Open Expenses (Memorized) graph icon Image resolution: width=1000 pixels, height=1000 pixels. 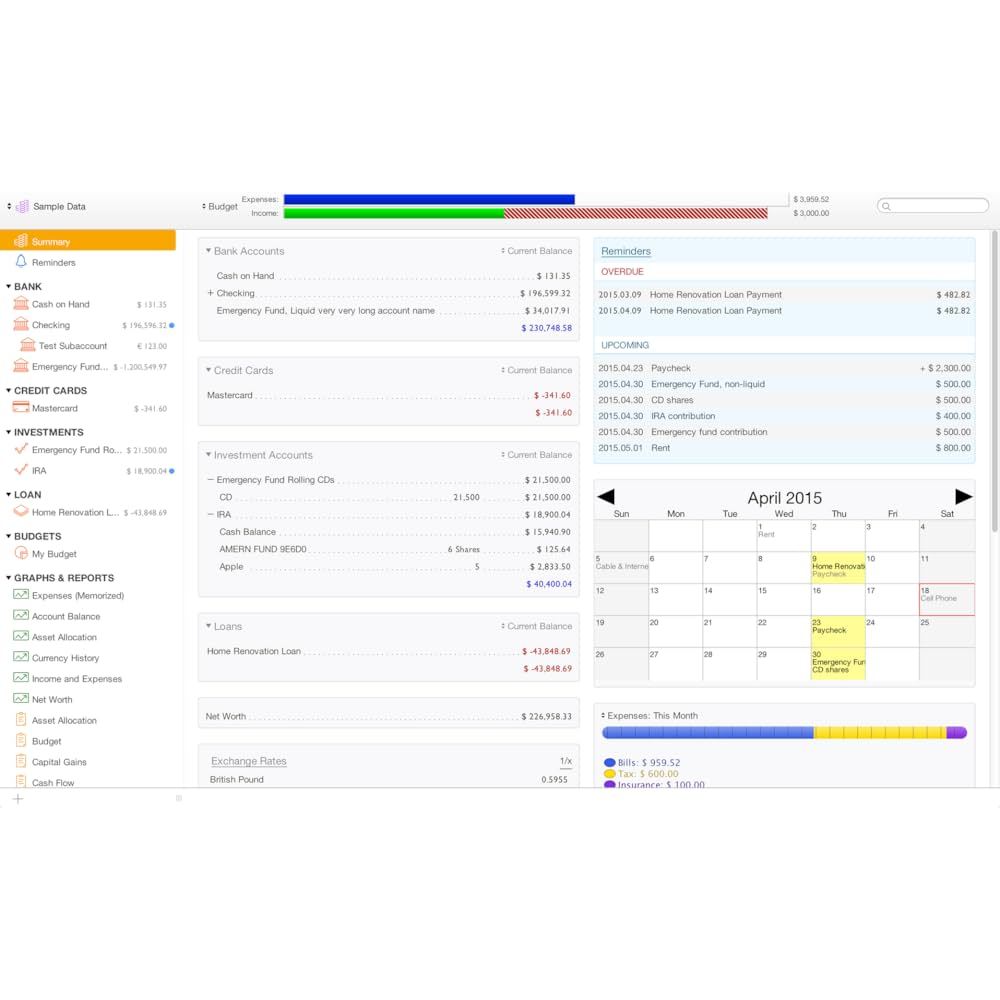click(21, 594)
